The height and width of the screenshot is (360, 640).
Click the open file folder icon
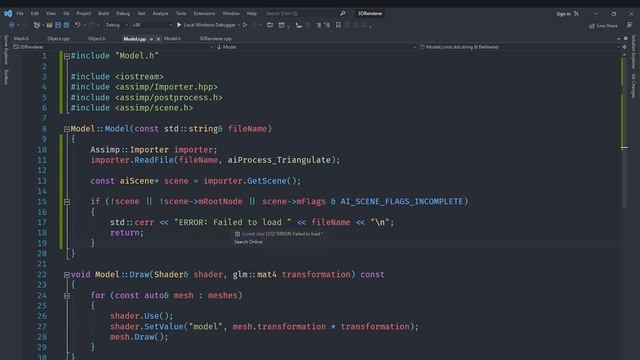[49, 25]
